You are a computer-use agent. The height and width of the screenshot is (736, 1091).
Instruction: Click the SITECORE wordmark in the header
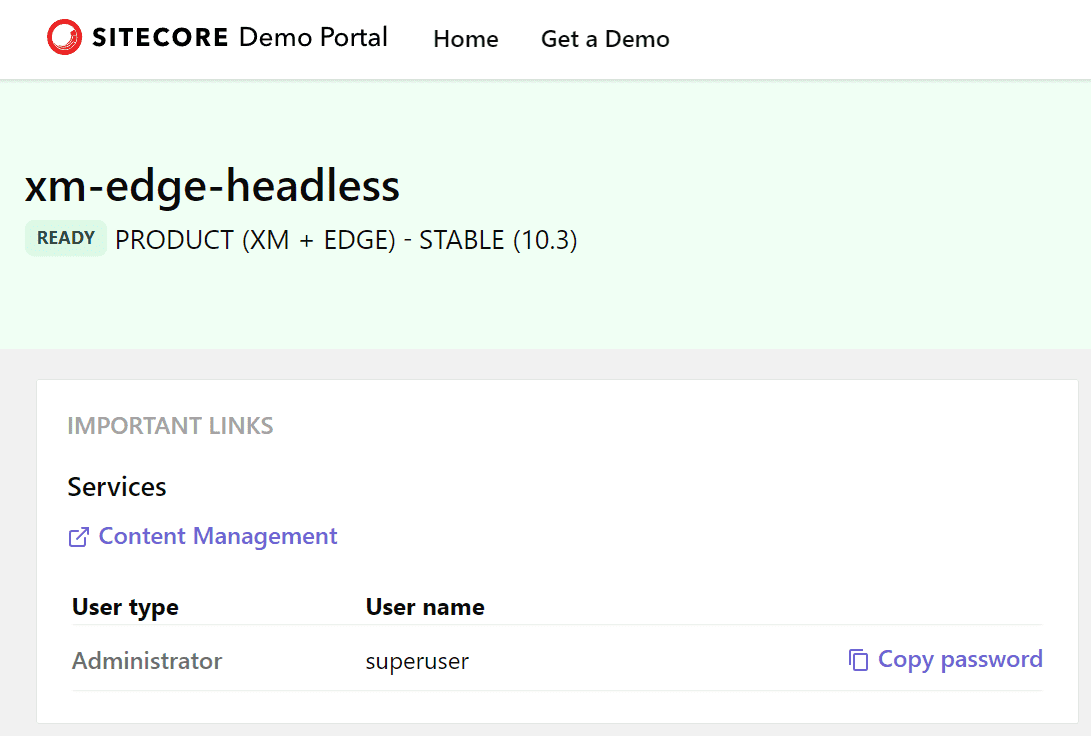point(160,38)
